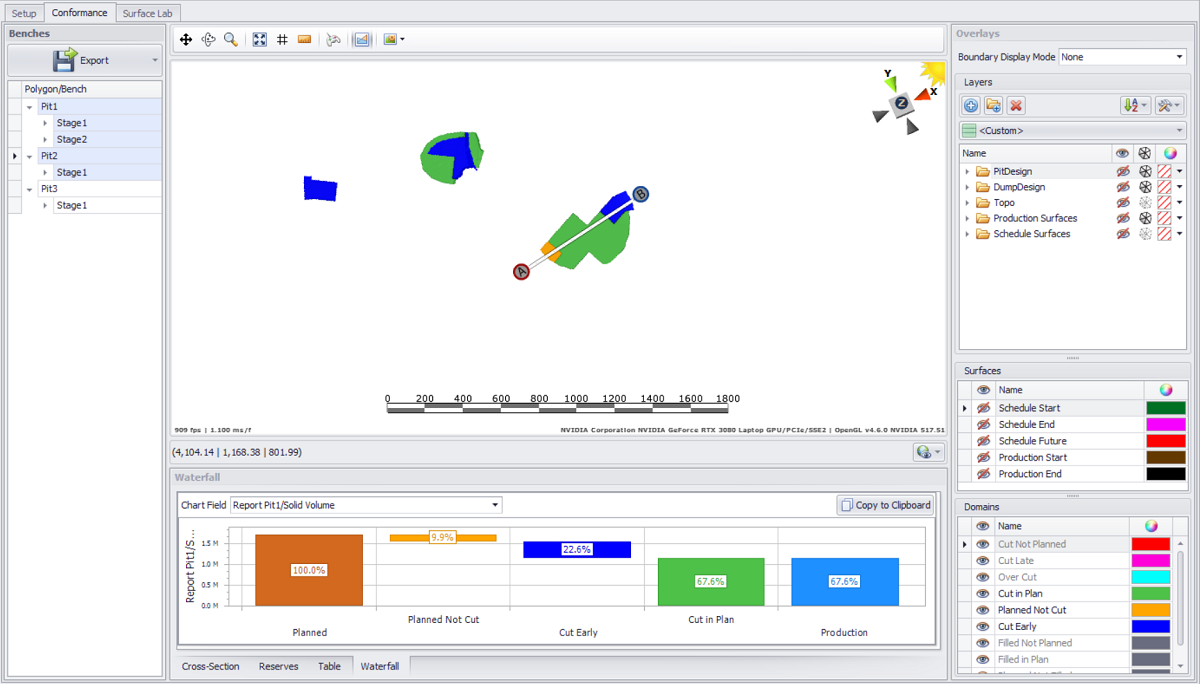Toggle wireframe for Topo layer
This screenshot has height=684, width=1200.
click(1145, 203)
